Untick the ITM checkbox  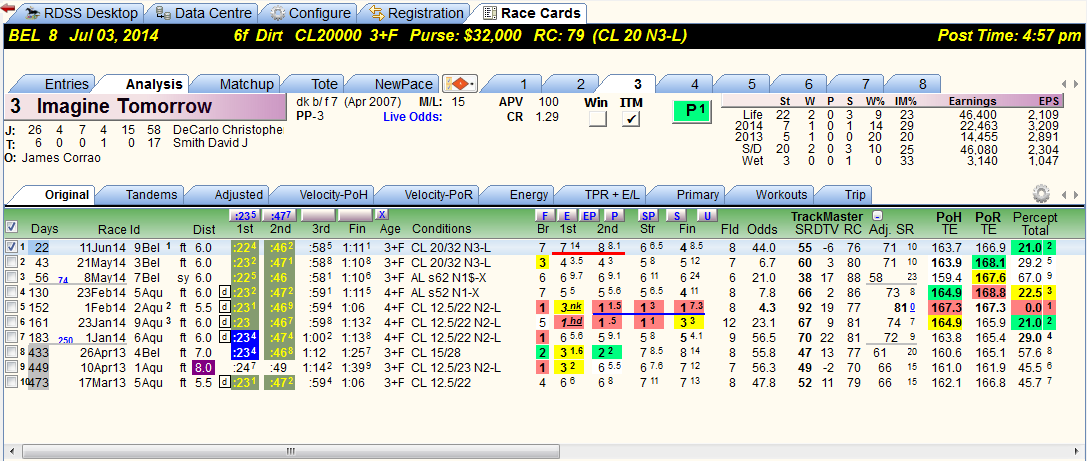631,119
